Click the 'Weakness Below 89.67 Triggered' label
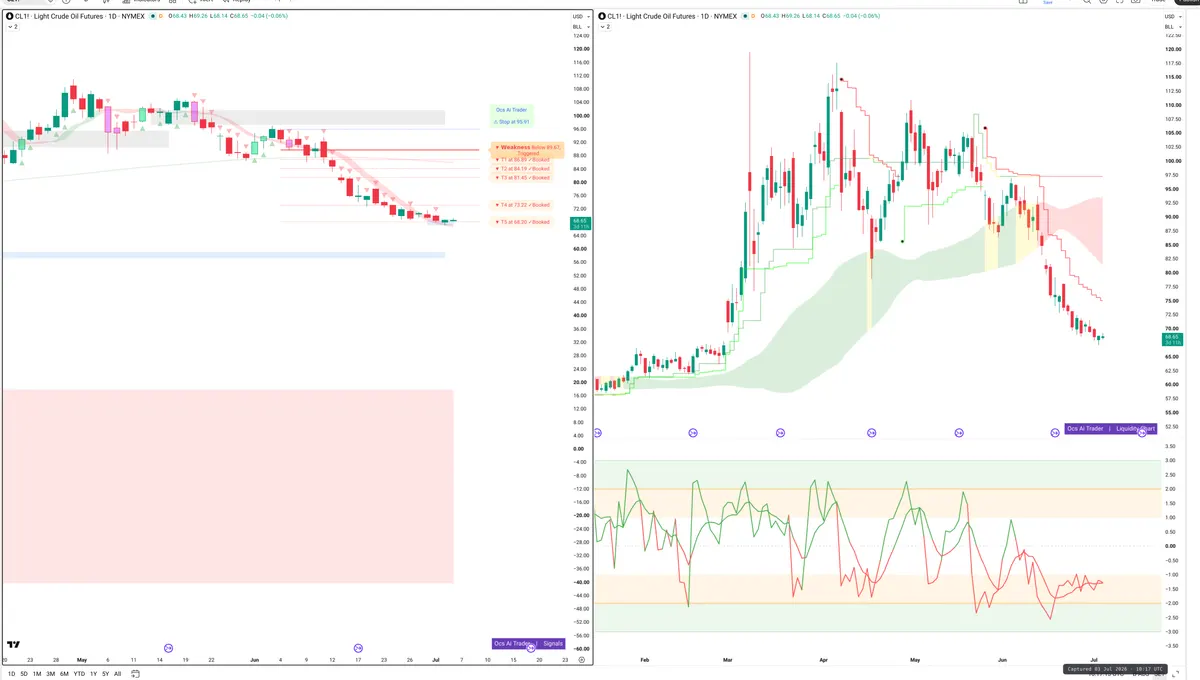 click(x=527, y=150)
